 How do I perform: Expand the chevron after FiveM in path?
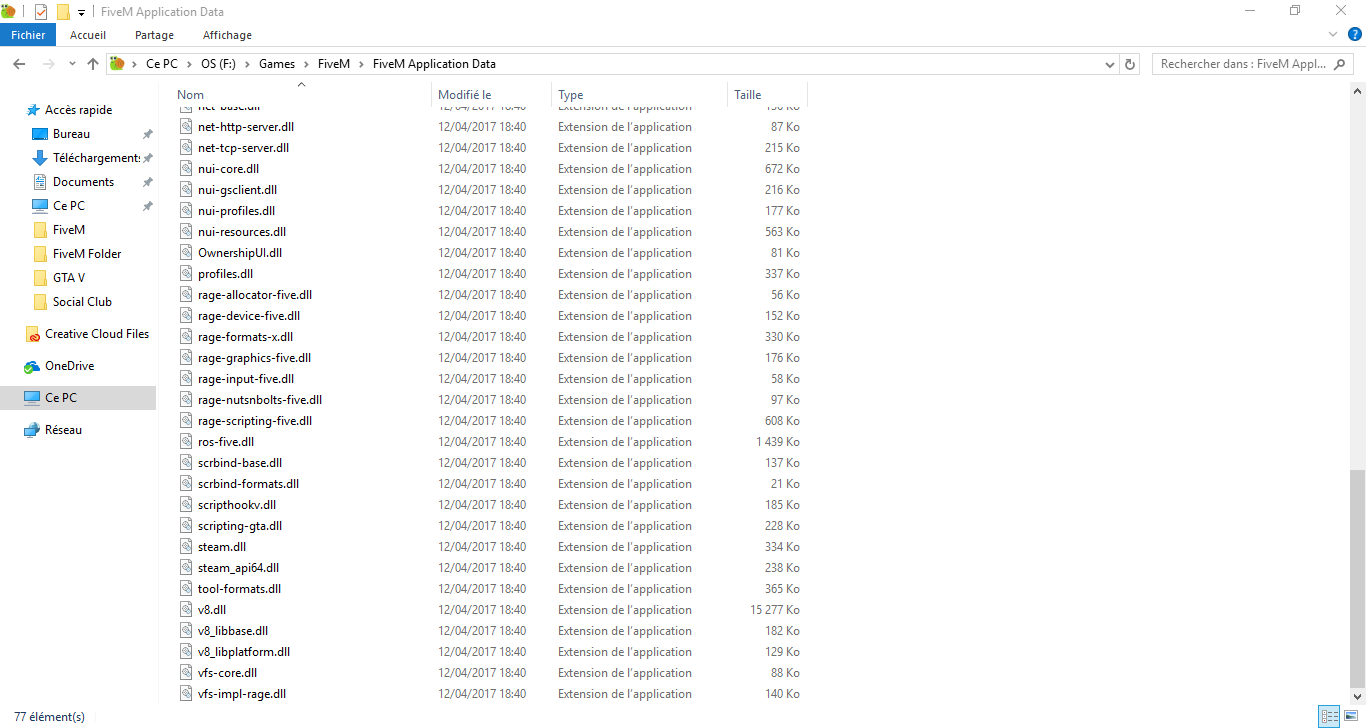tap(361, 64)
